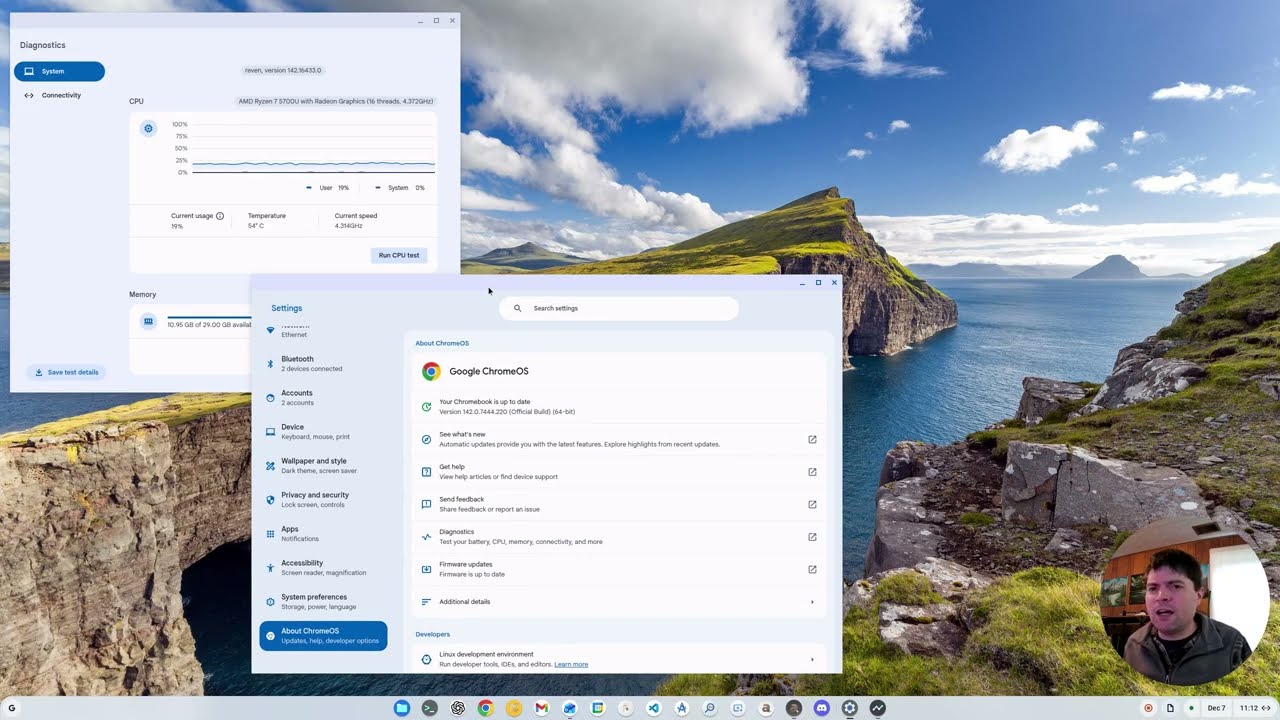Click Your Chromebook is up to date row
Image resolution: width=1280 pixels, height=720 pixels.
click(x=619, y=406)
